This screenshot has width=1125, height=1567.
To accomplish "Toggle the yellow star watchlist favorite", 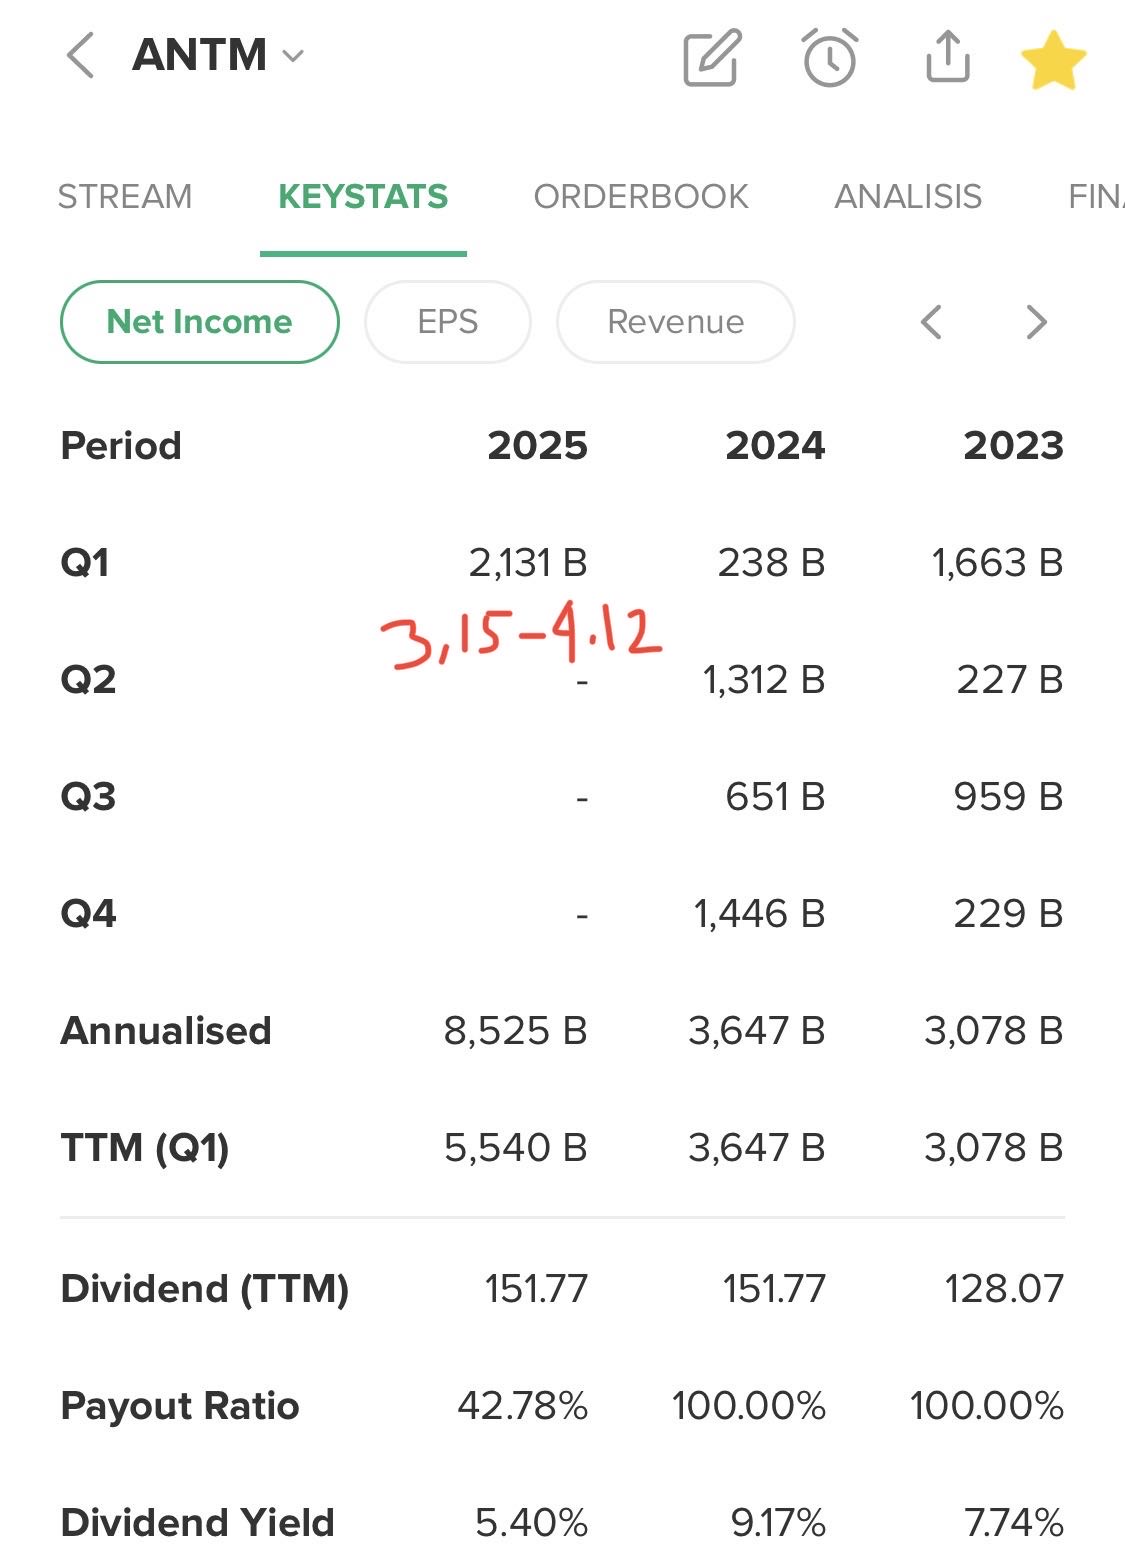I will click(1054, 60).
